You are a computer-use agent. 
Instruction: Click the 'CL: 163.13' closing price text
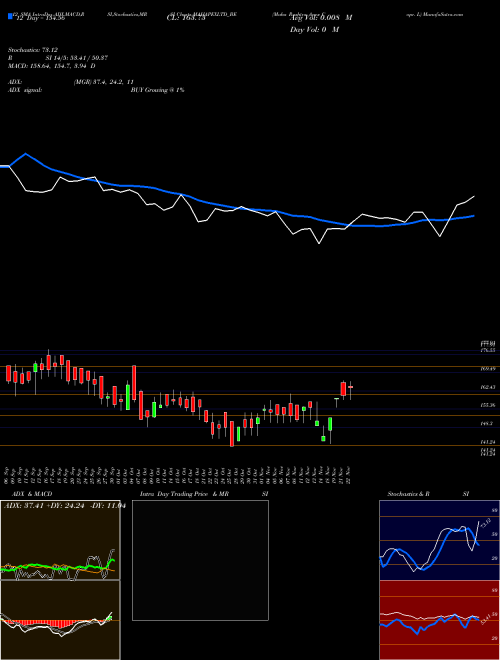pos(186,18)
